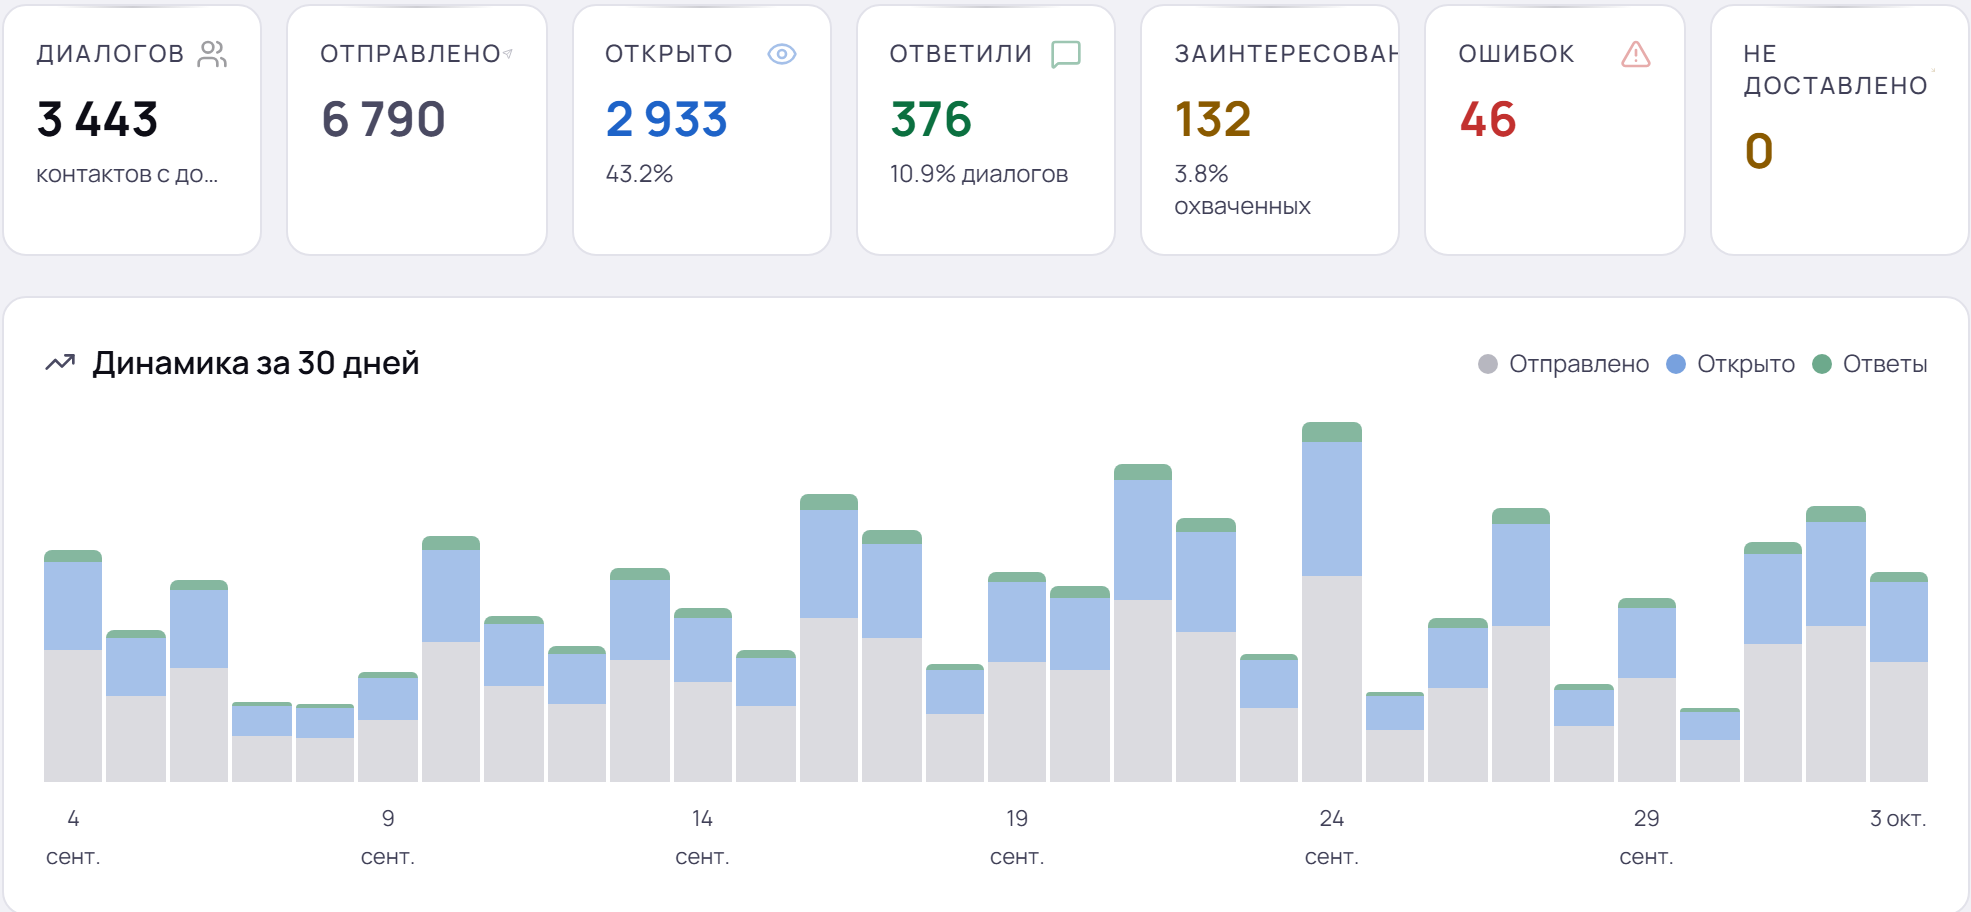This screenshot has width=1971, height=912.
Task: Click the Не доставлено card title
Action: (1836, 70)
